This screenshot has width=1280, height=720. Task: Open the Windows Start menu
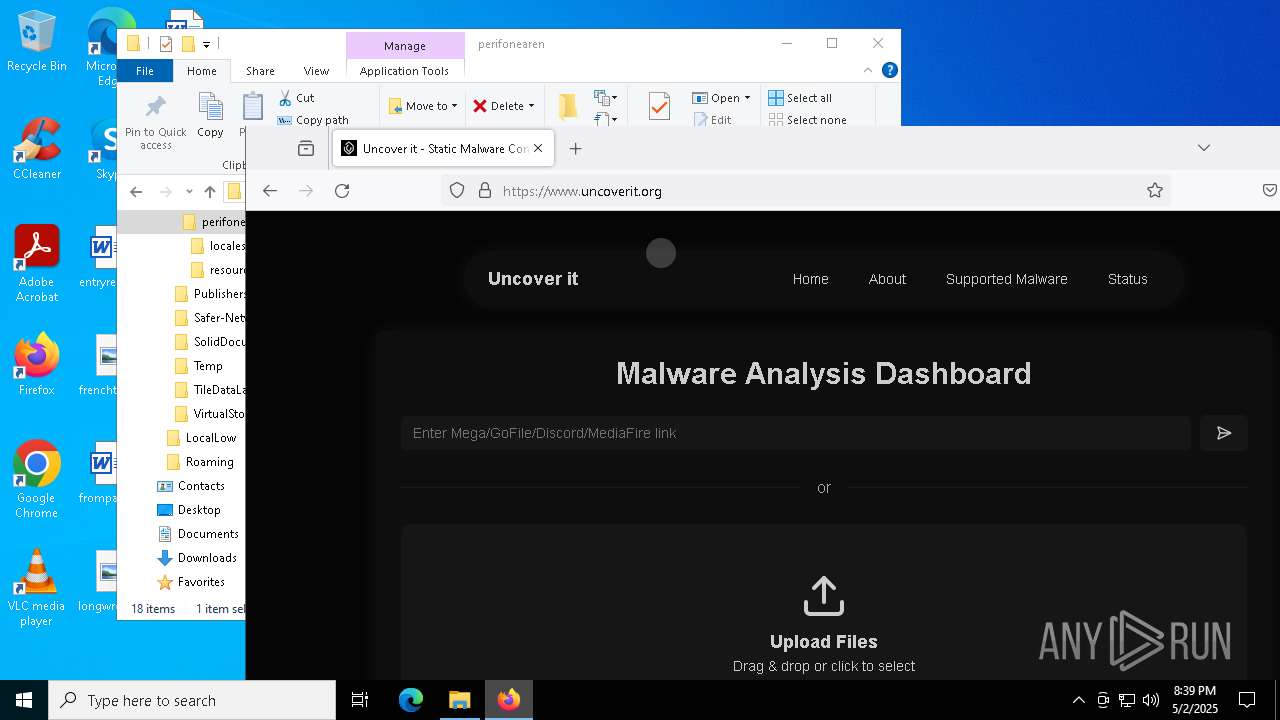click(24, 700)
